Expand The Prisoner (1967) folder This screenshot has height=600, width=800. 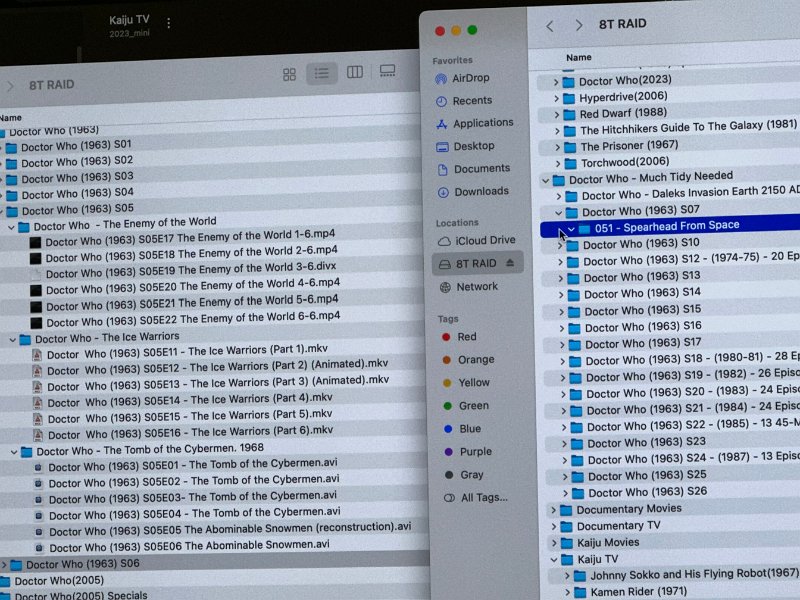557,148
